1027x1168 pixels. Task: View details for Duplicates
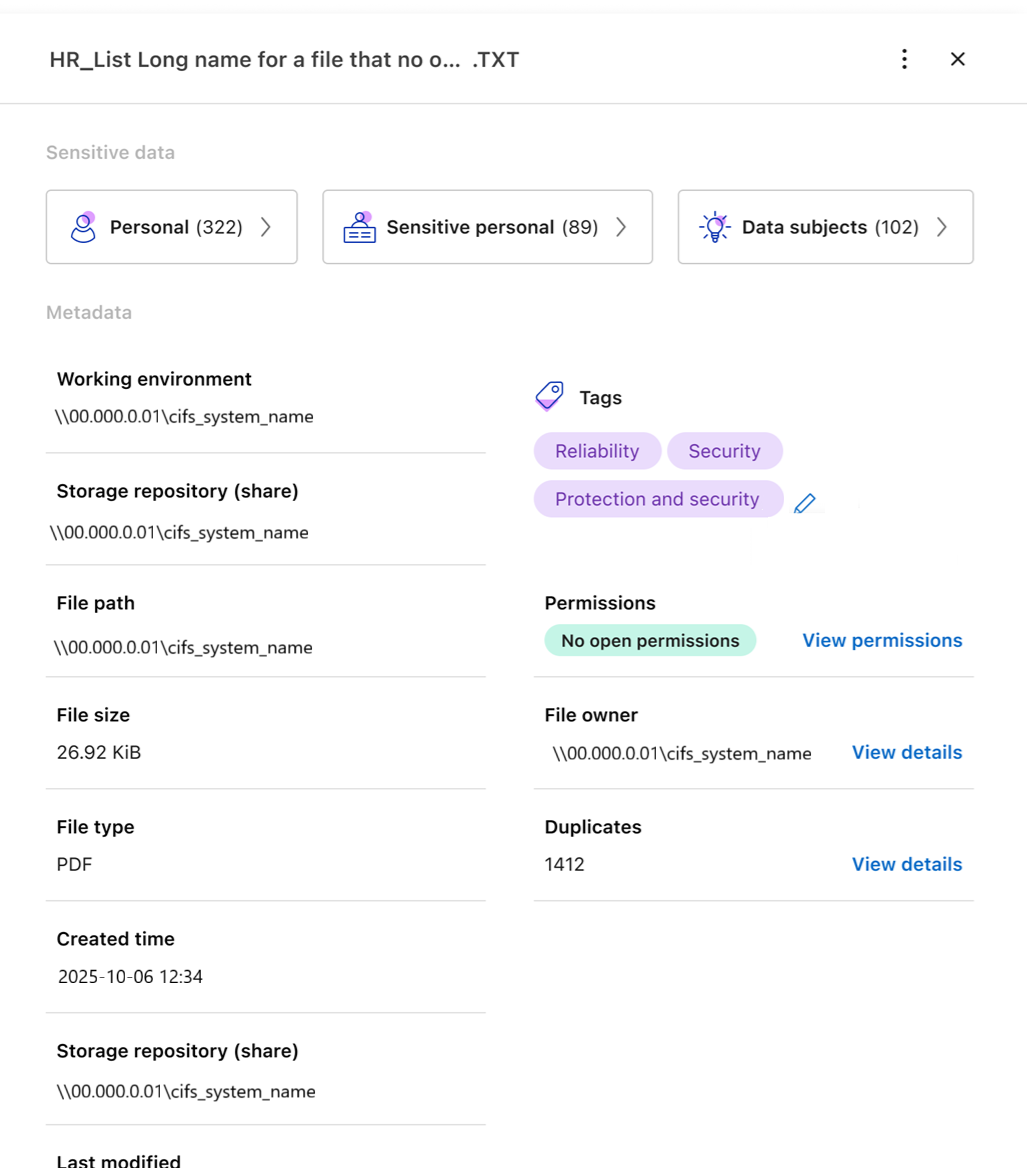(x=906, y=864)
